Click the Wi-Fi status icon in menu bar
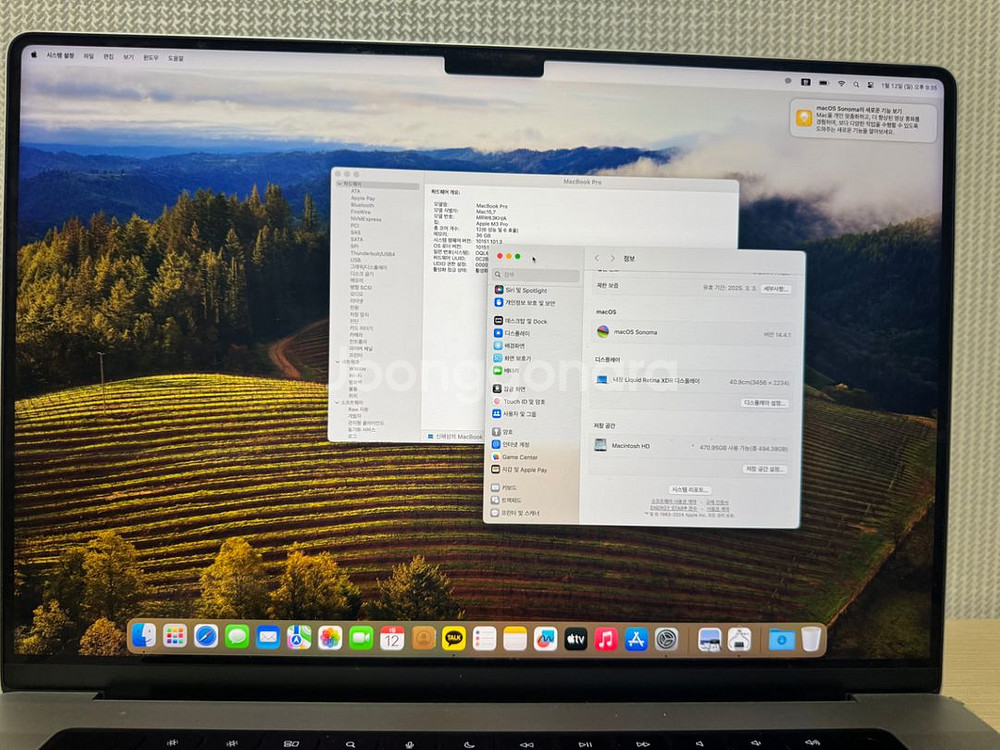 pos(841,84)
